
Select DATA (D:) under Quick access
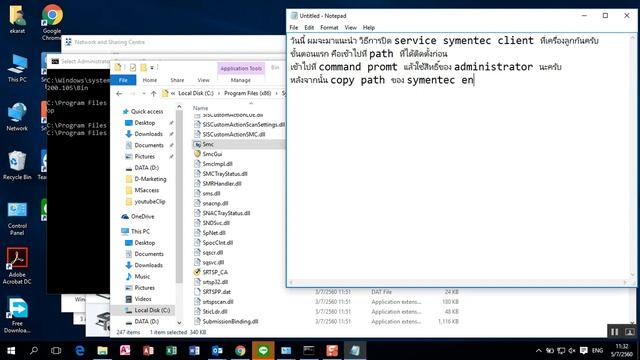(x=146, y=168)
